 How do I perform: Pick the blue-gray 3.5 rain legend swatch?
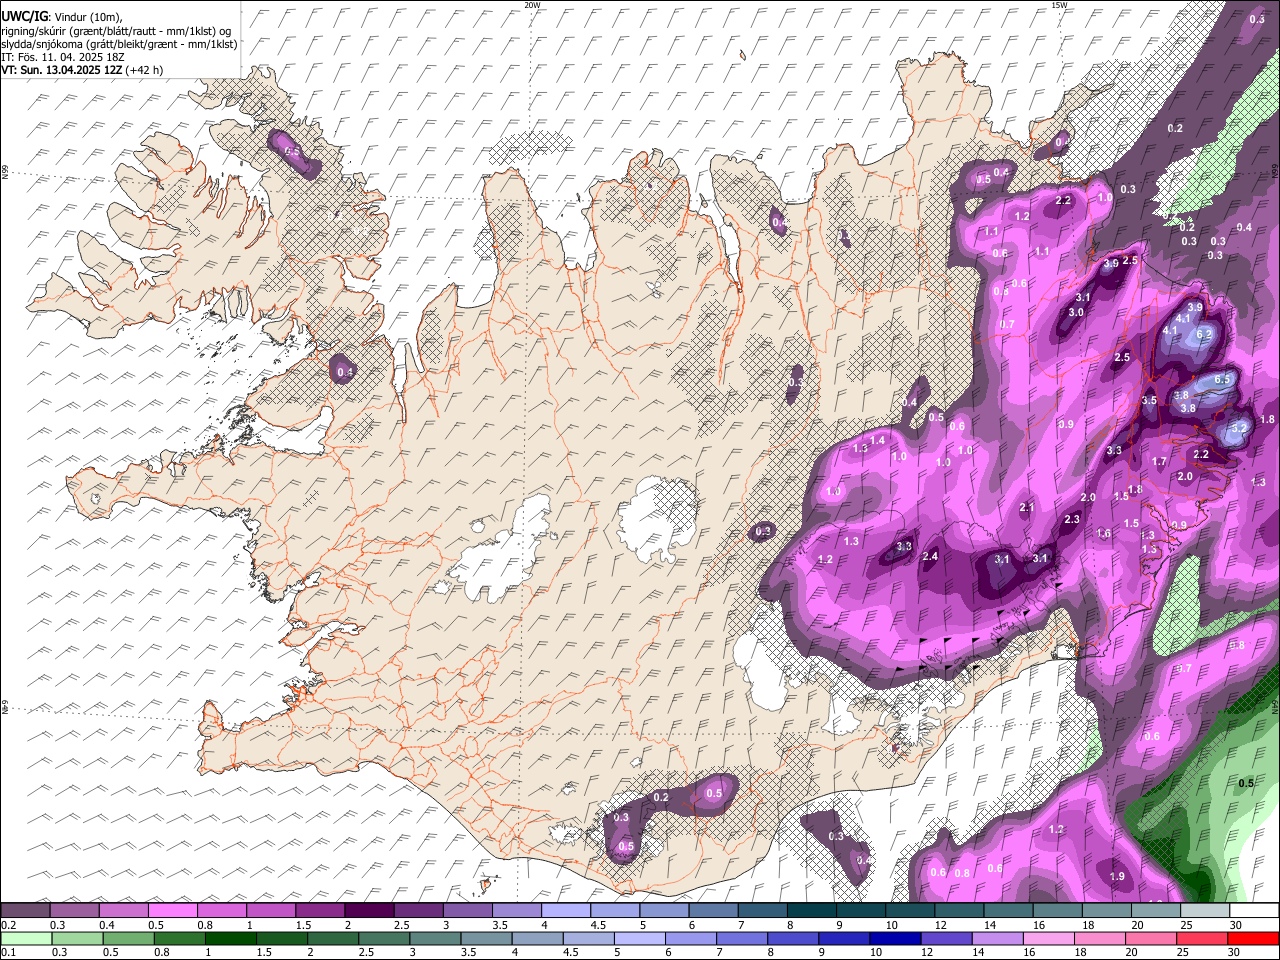pyautogui.click(x=485, y=938)
